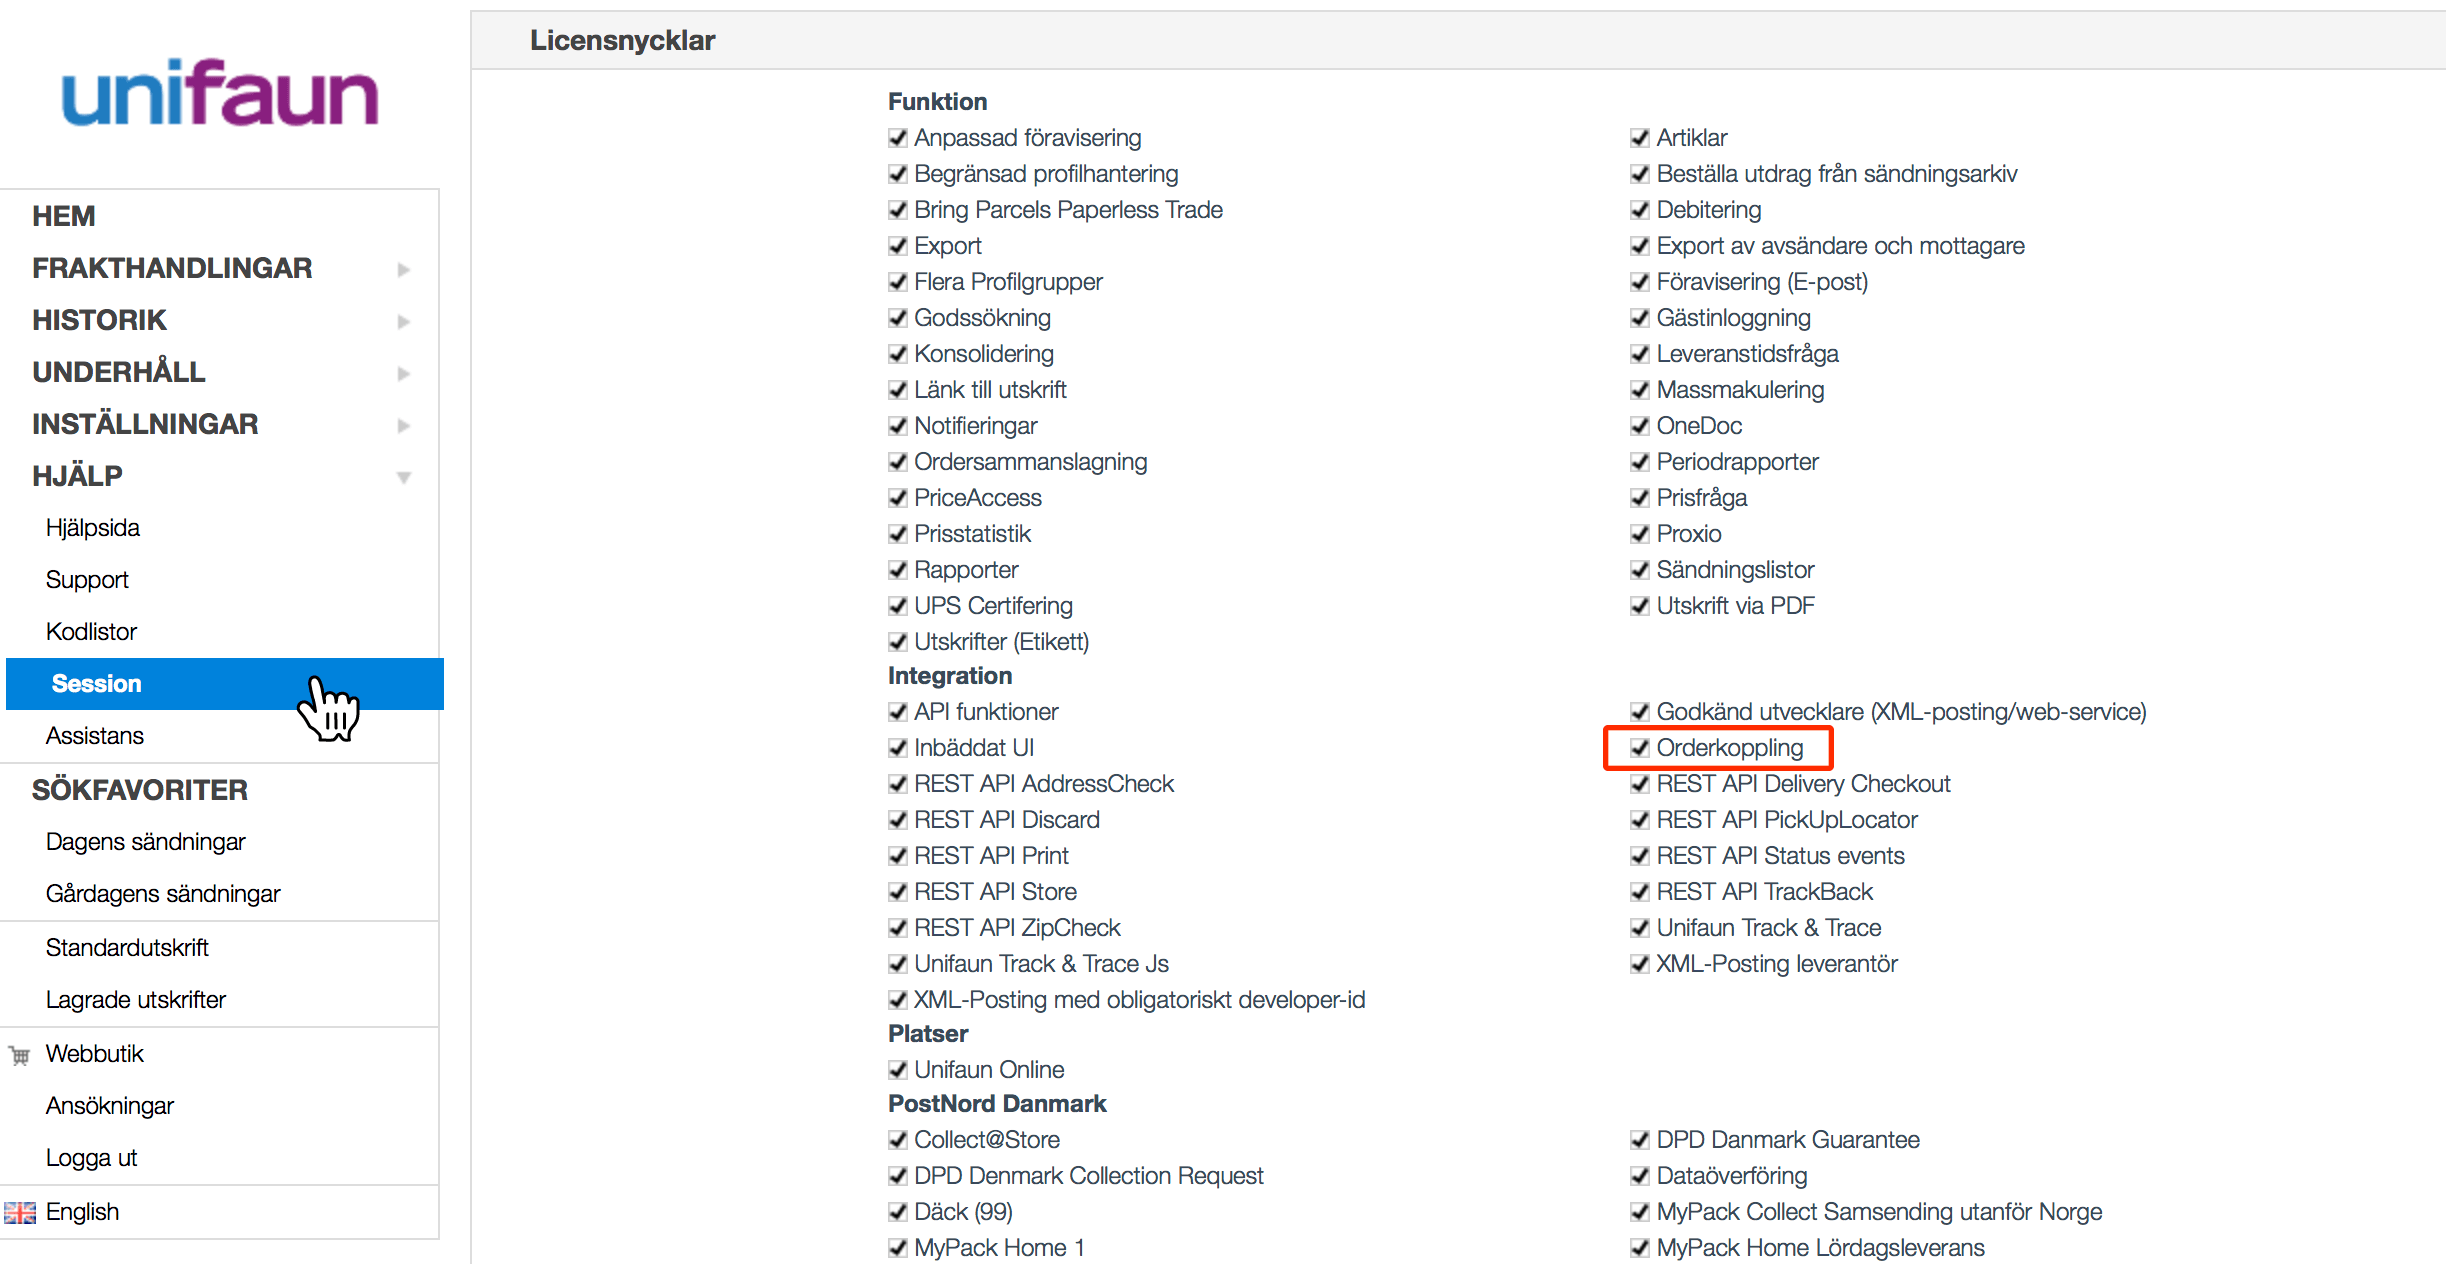Open the Kodlistor page

[91, 632]
